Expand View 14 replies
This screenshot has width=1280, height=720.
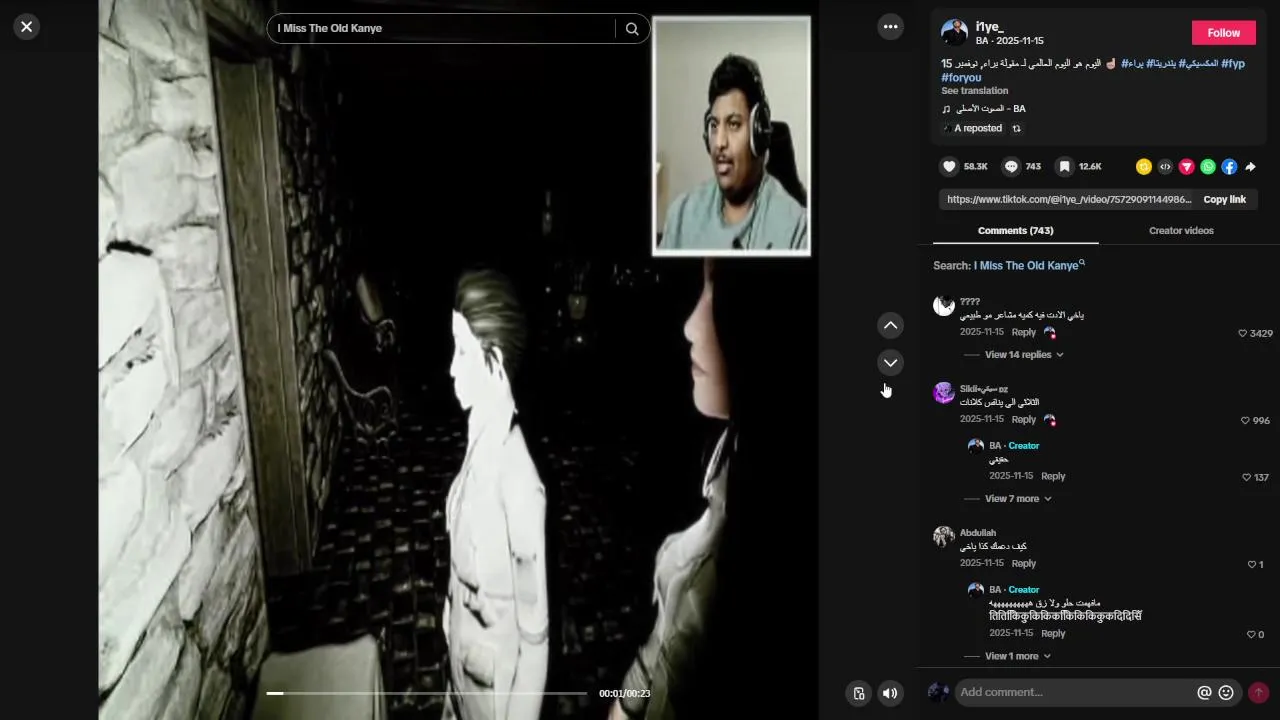point(1024,355)
